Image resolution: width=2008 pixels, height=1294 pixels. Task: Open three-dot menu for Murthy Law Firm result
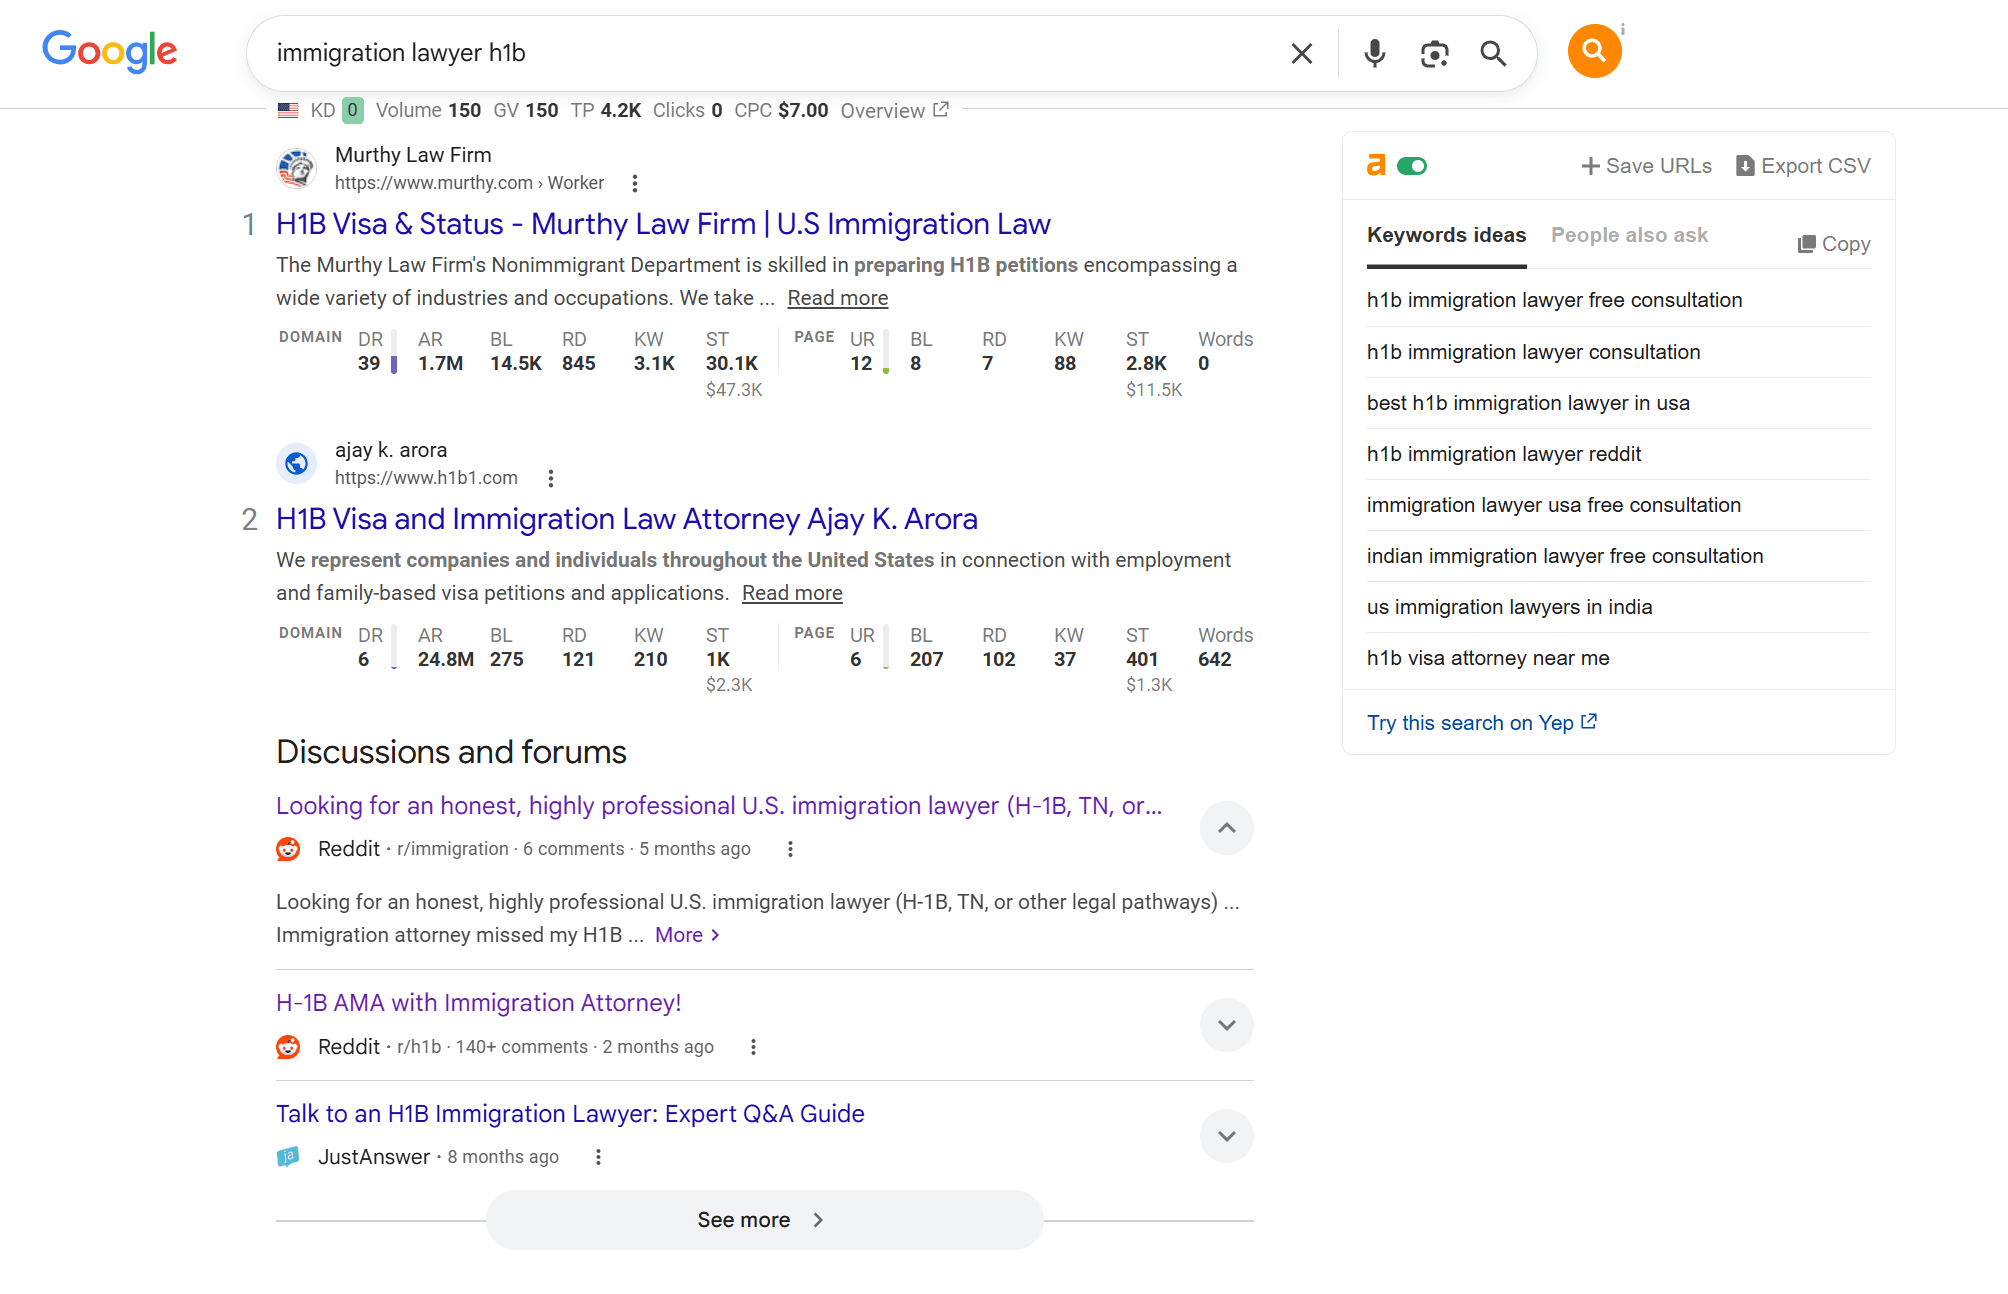634,183
